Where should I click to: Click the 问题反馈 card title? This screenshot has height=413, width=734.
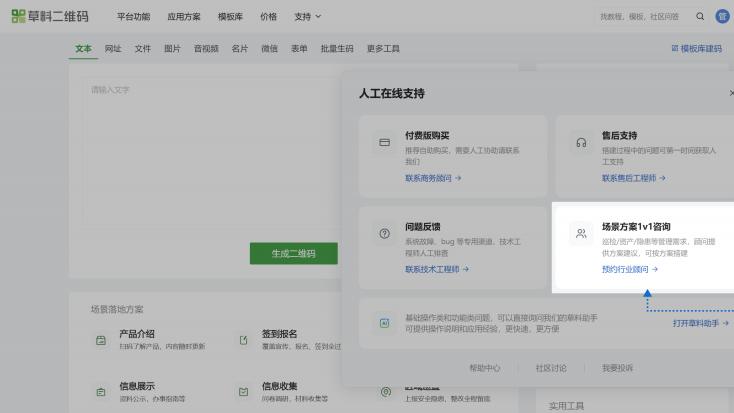point(423,227)
